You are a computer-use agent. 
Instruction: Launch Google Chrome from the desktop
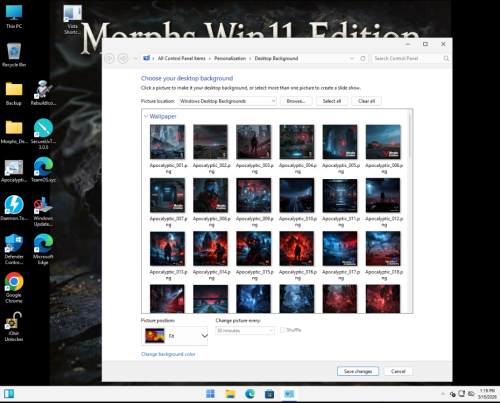14,287
